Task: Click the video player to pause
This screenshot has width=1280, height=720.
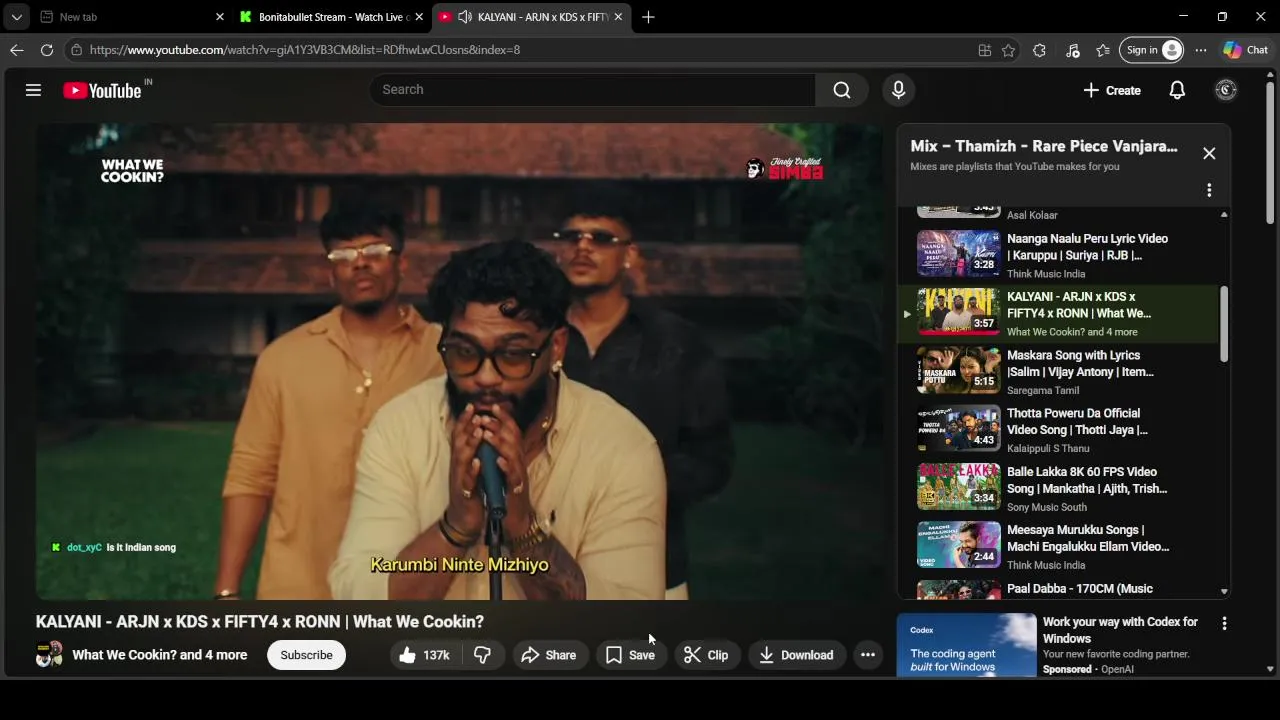Action: tap(460, 361)
